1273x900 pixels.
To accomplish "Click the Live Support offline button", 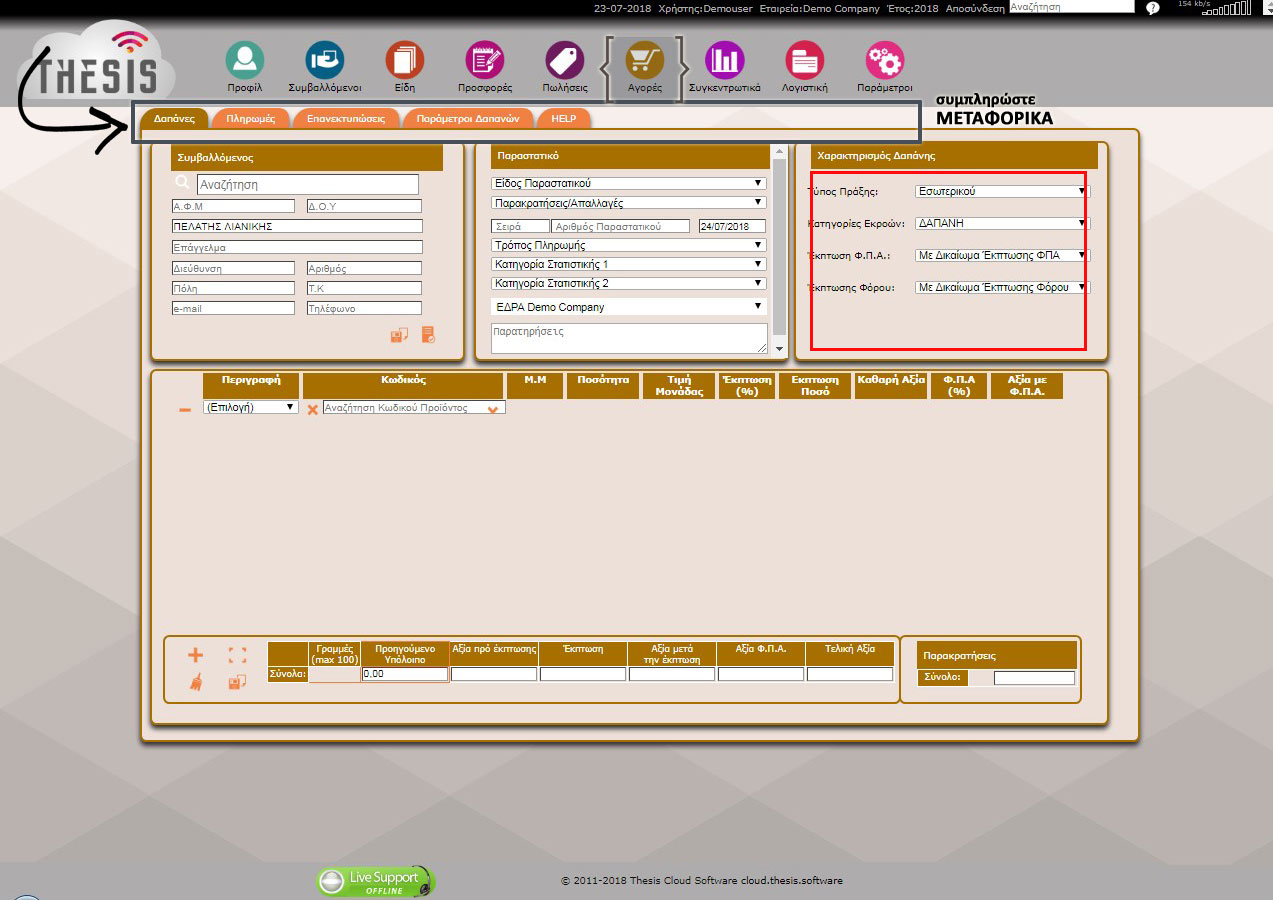I will 376,882.
